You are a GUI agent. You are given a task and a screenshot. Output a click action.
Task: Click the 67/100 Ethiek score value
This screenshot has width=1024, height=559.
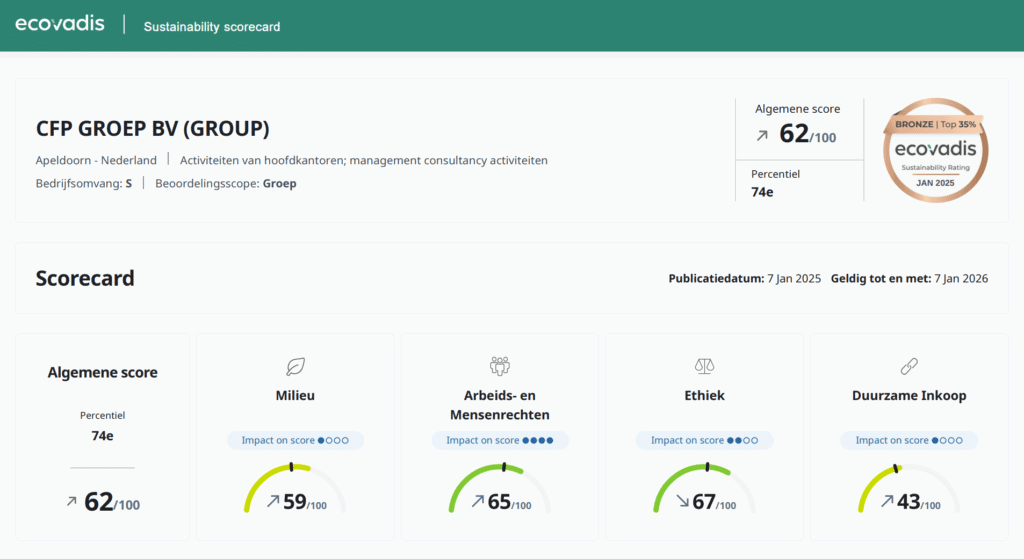tap(714, 502)
